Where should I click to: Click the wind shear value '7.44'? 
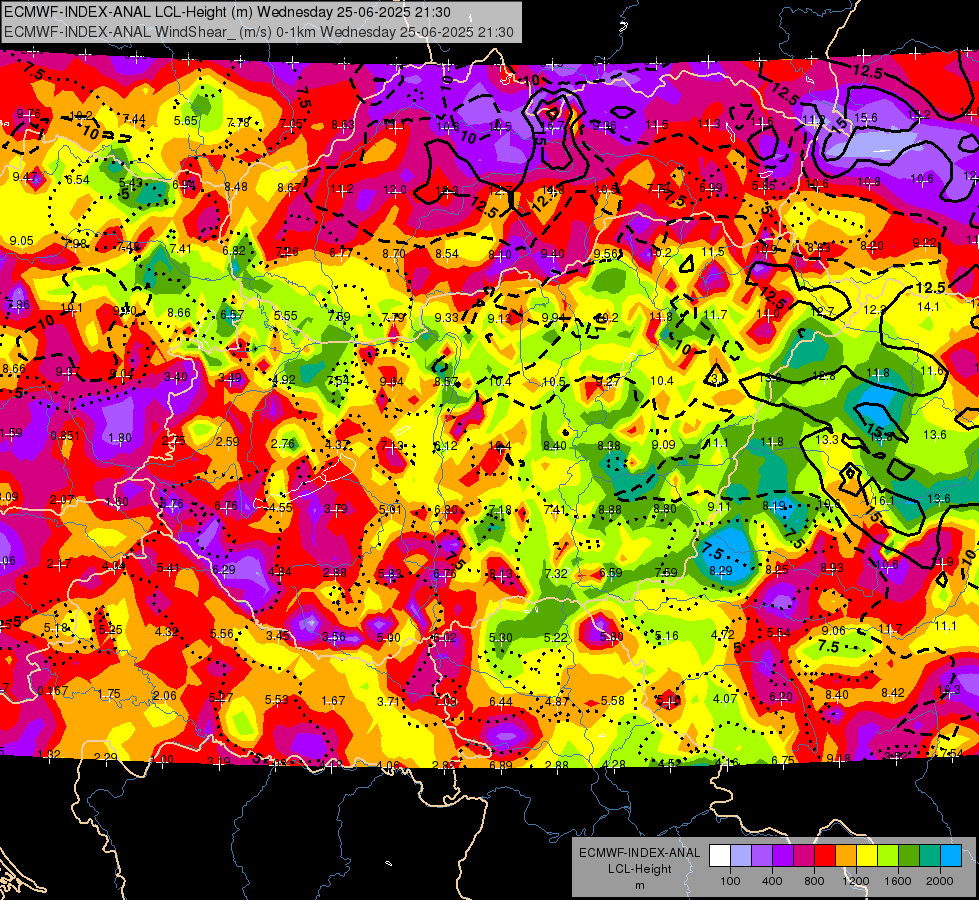pos(134,119)
